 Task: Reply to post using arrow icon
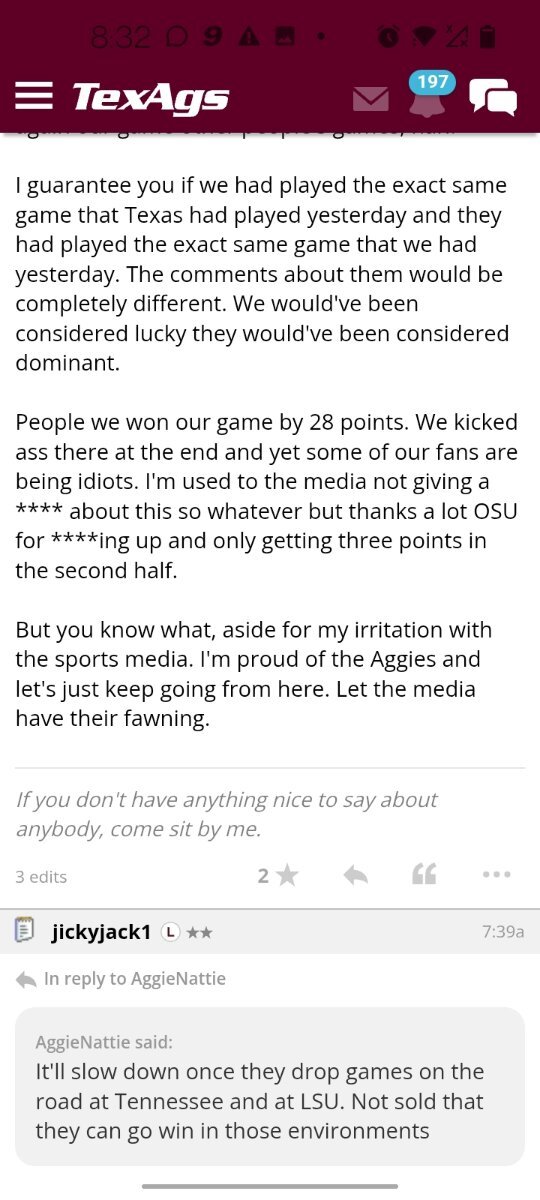[355, 875]
